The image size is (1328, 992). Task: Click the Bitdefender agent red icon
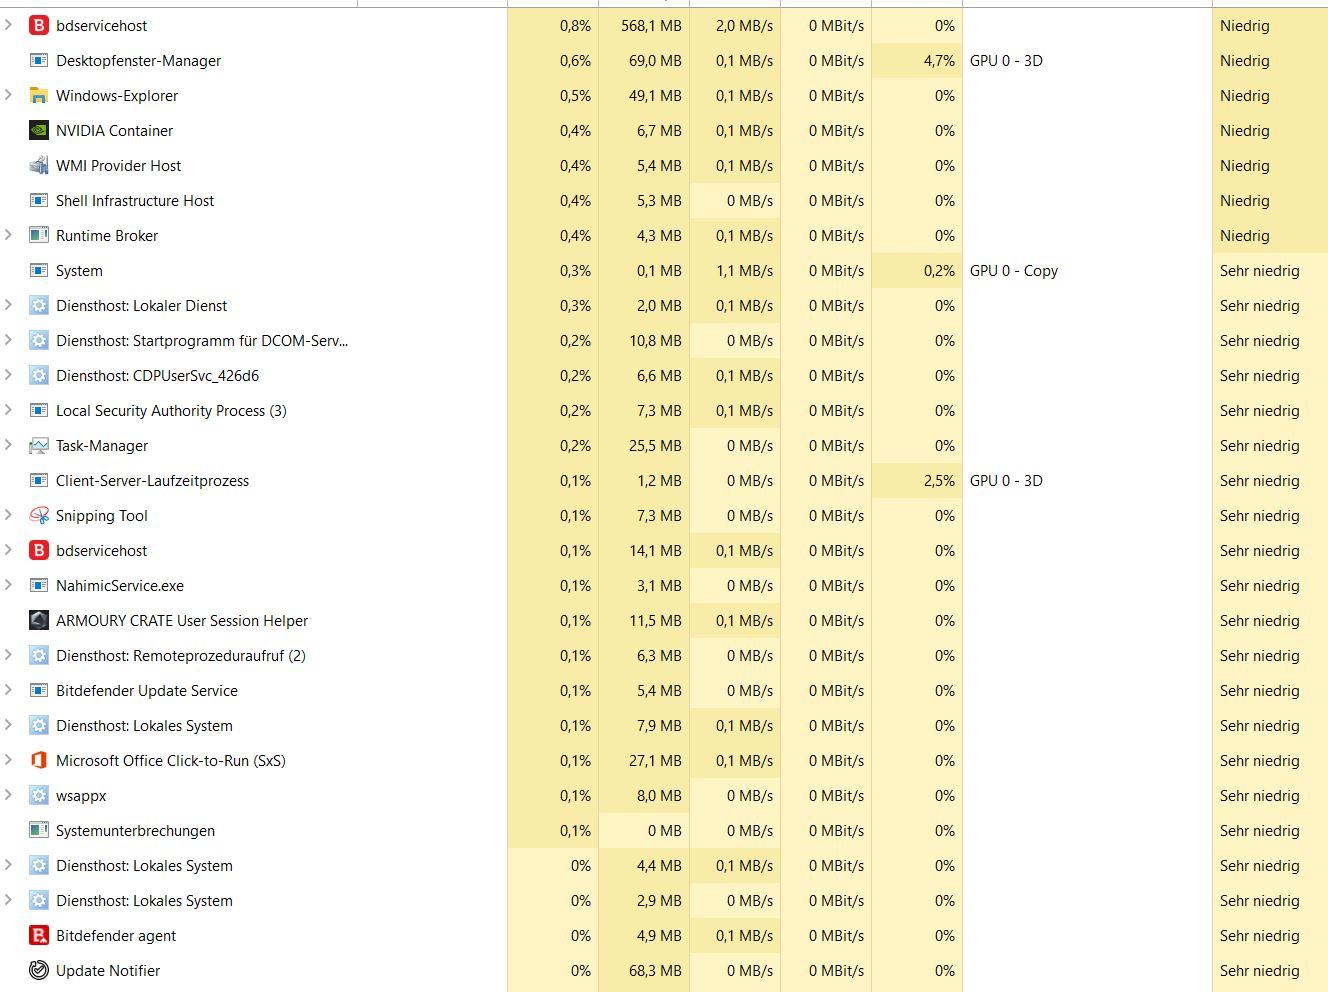tap(38, 936)
